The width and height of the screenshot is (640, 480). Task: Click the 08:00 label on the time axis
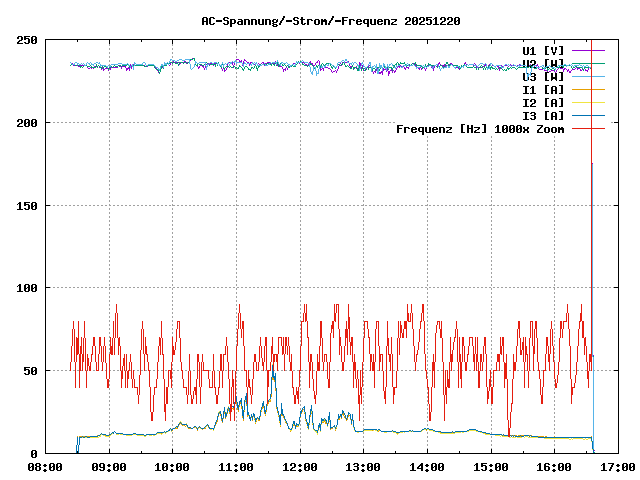click(x=44, y=467)
